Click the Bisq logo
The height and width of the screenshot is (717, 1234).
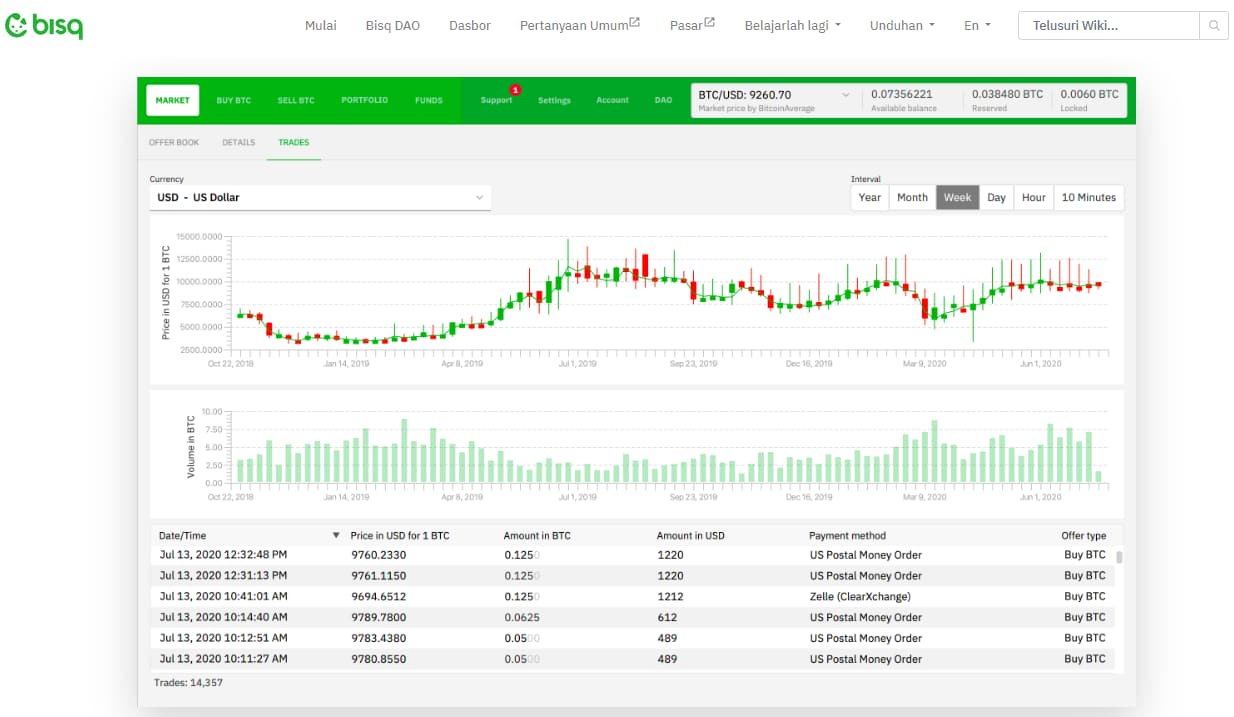tap(44, 25)
